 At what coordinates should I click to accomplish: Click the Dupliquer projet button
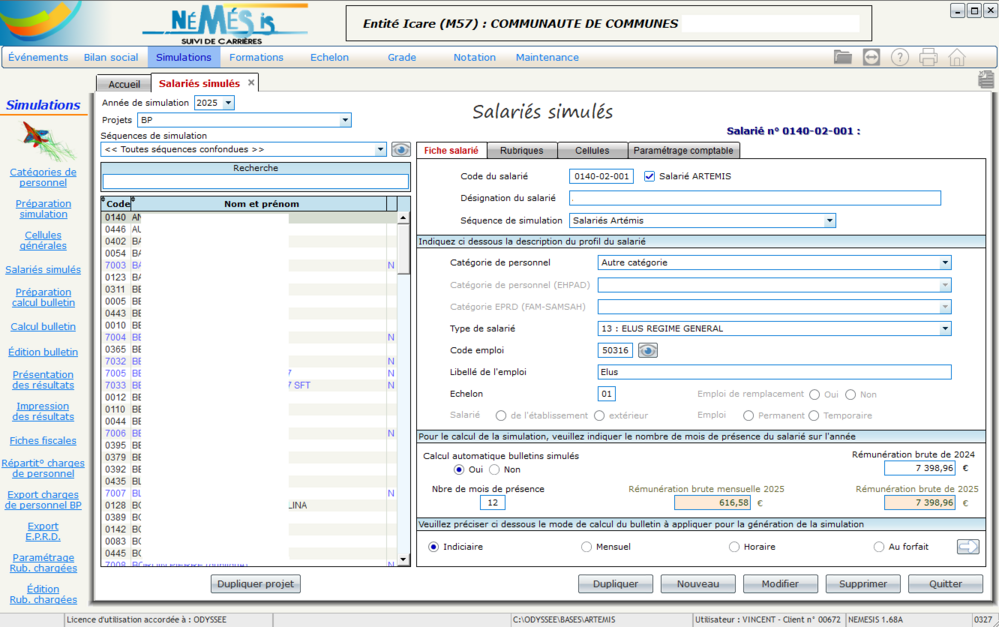(255, 584)
